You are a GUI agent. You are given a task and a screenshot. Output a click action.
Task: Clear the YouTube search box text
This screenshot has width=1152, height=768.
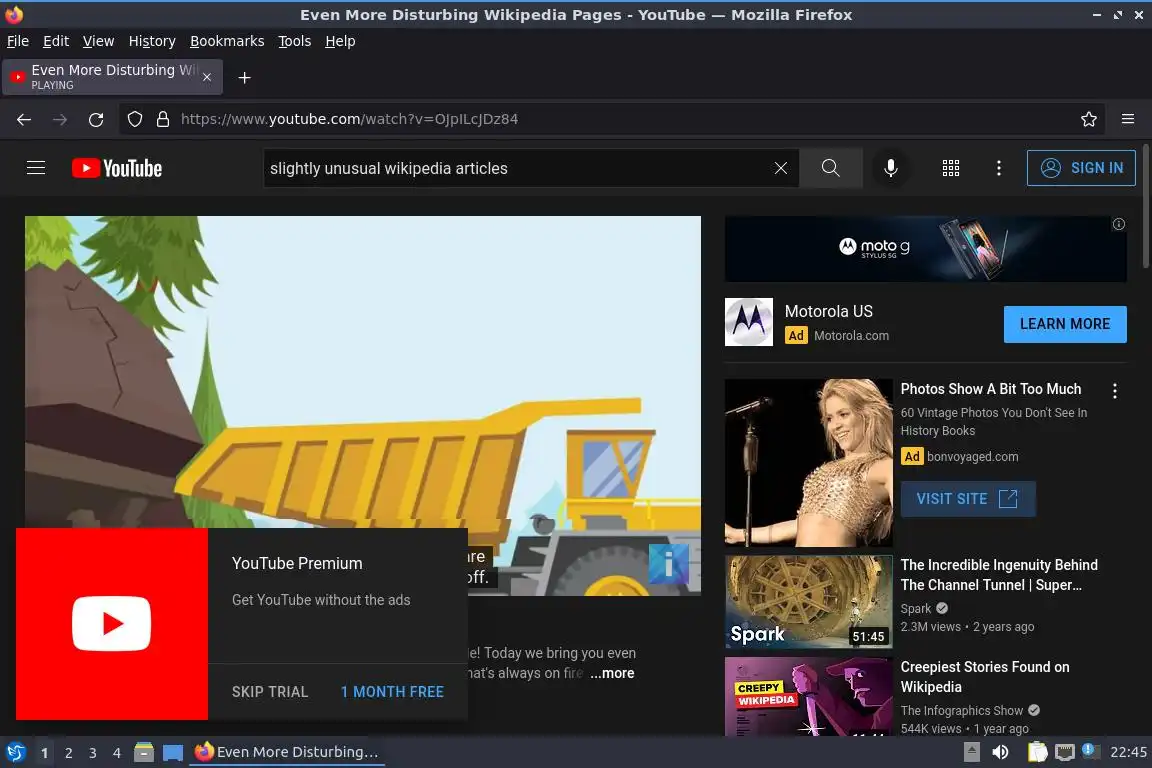tap(781, 168)
